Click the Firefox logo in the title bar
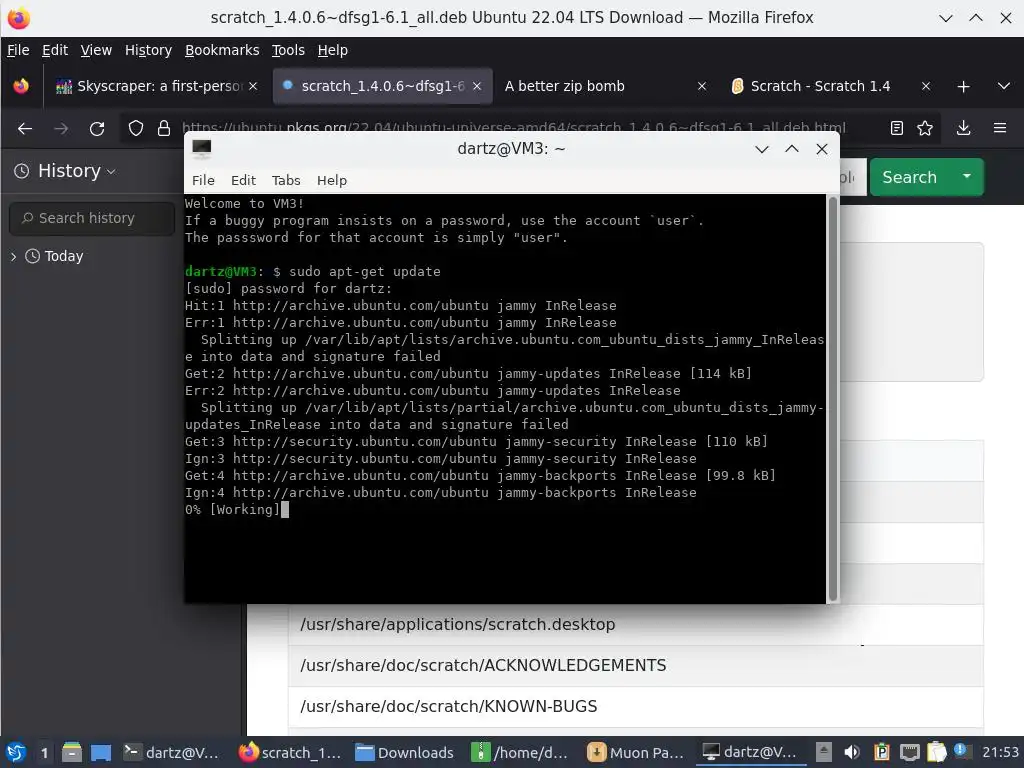 coord(18,18)
